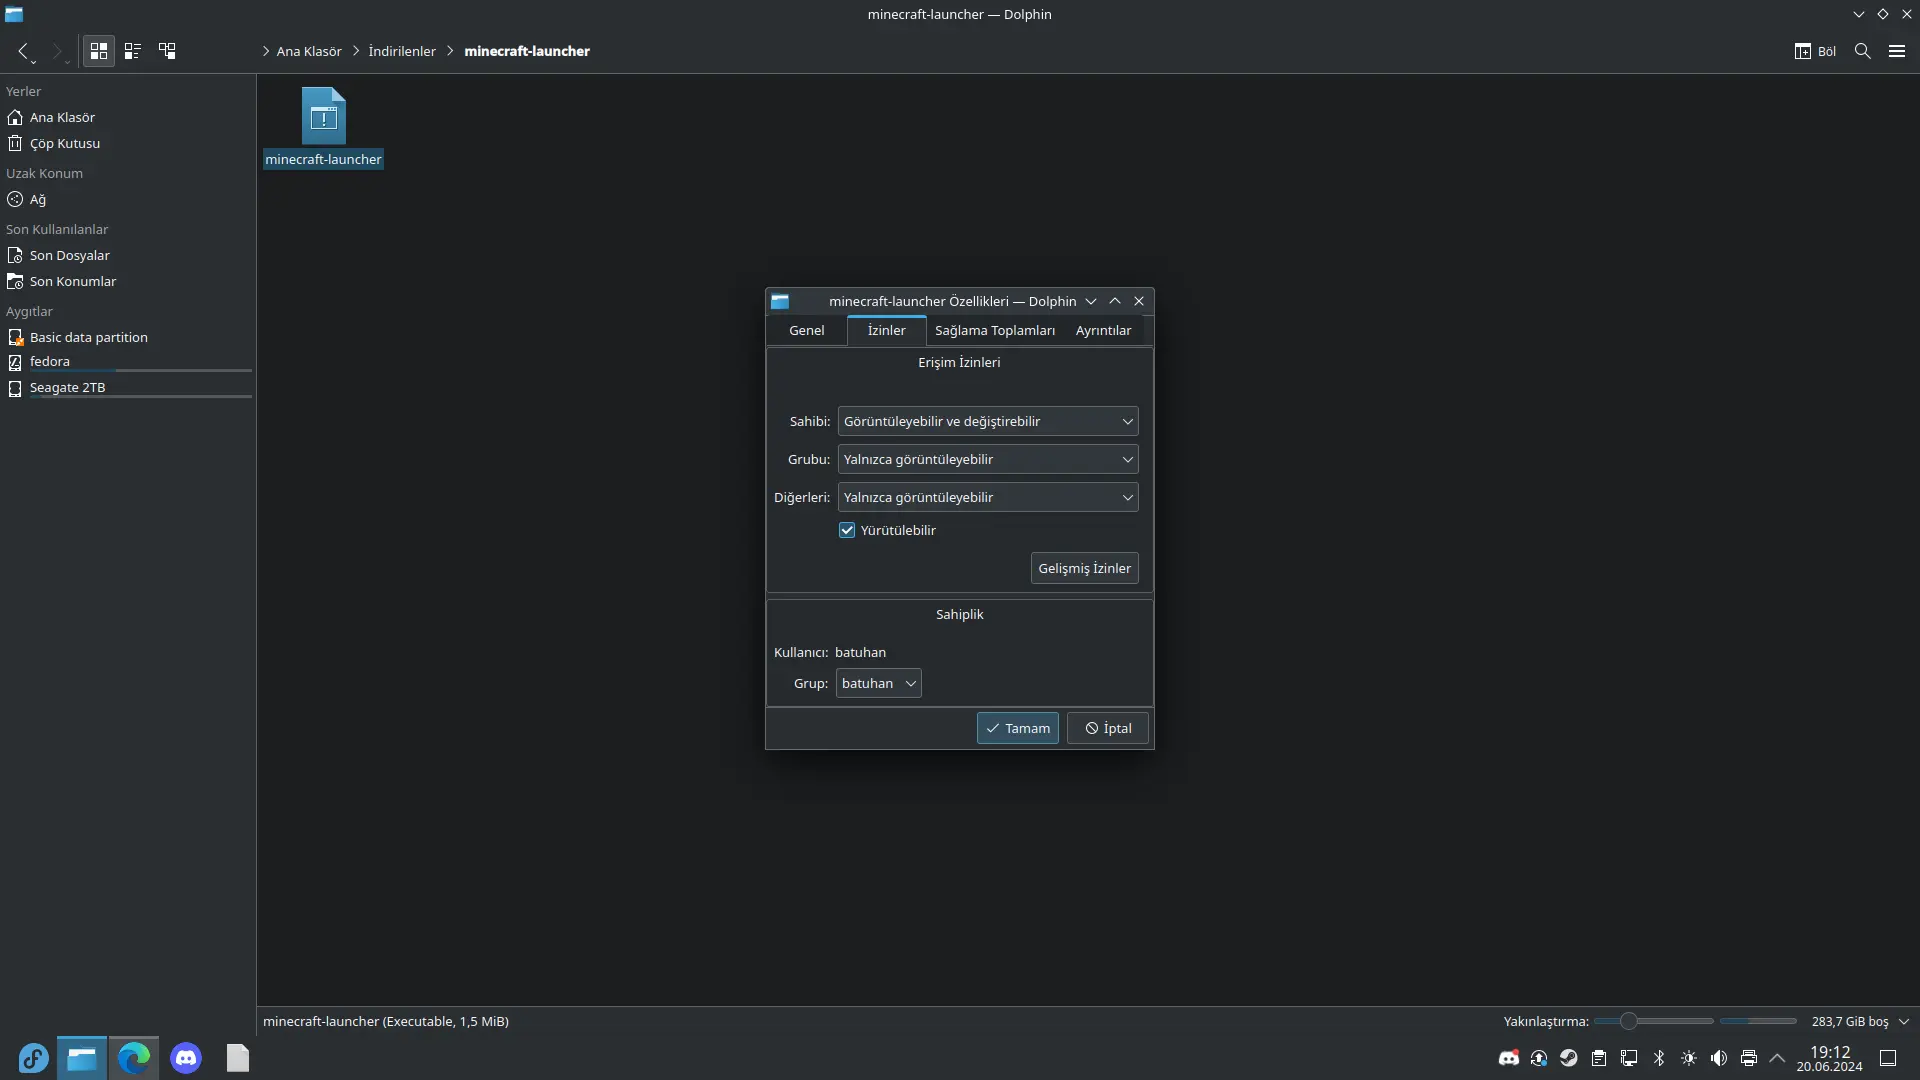The width and height of the screenshot is (1920, 1080).
Task: Navigate to Ana Klasör breadcrumb
Action: click(x=309, y=51)
